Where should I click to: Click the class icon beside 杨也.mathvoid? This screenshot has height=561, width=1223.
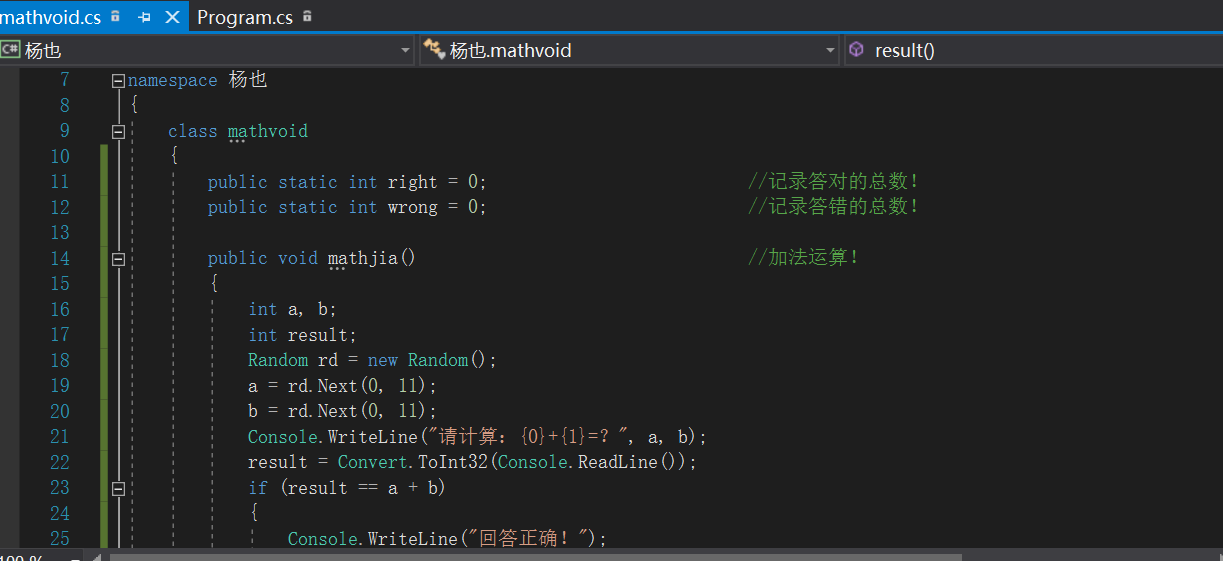click(434, 49)
